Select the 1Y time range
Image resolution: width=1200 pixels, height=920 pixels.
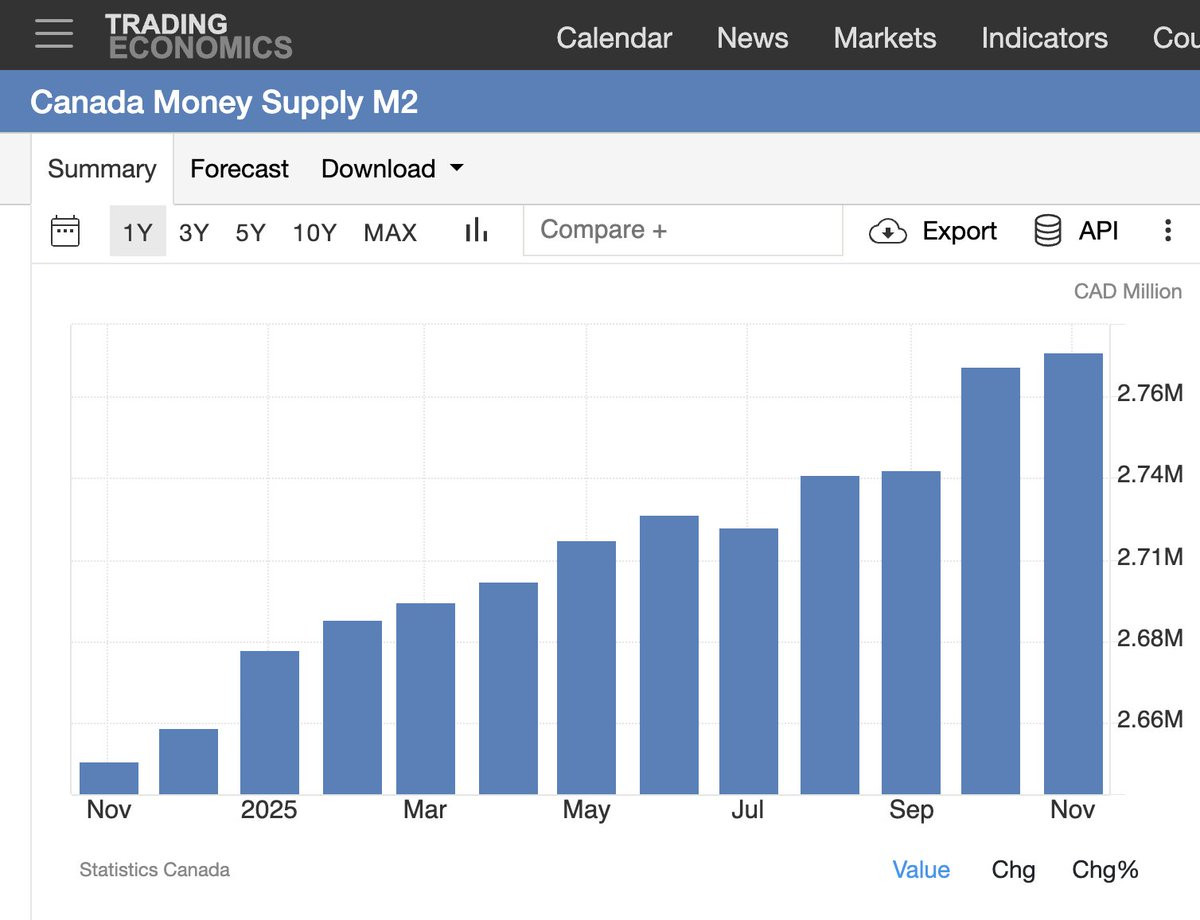coord(138,232)
